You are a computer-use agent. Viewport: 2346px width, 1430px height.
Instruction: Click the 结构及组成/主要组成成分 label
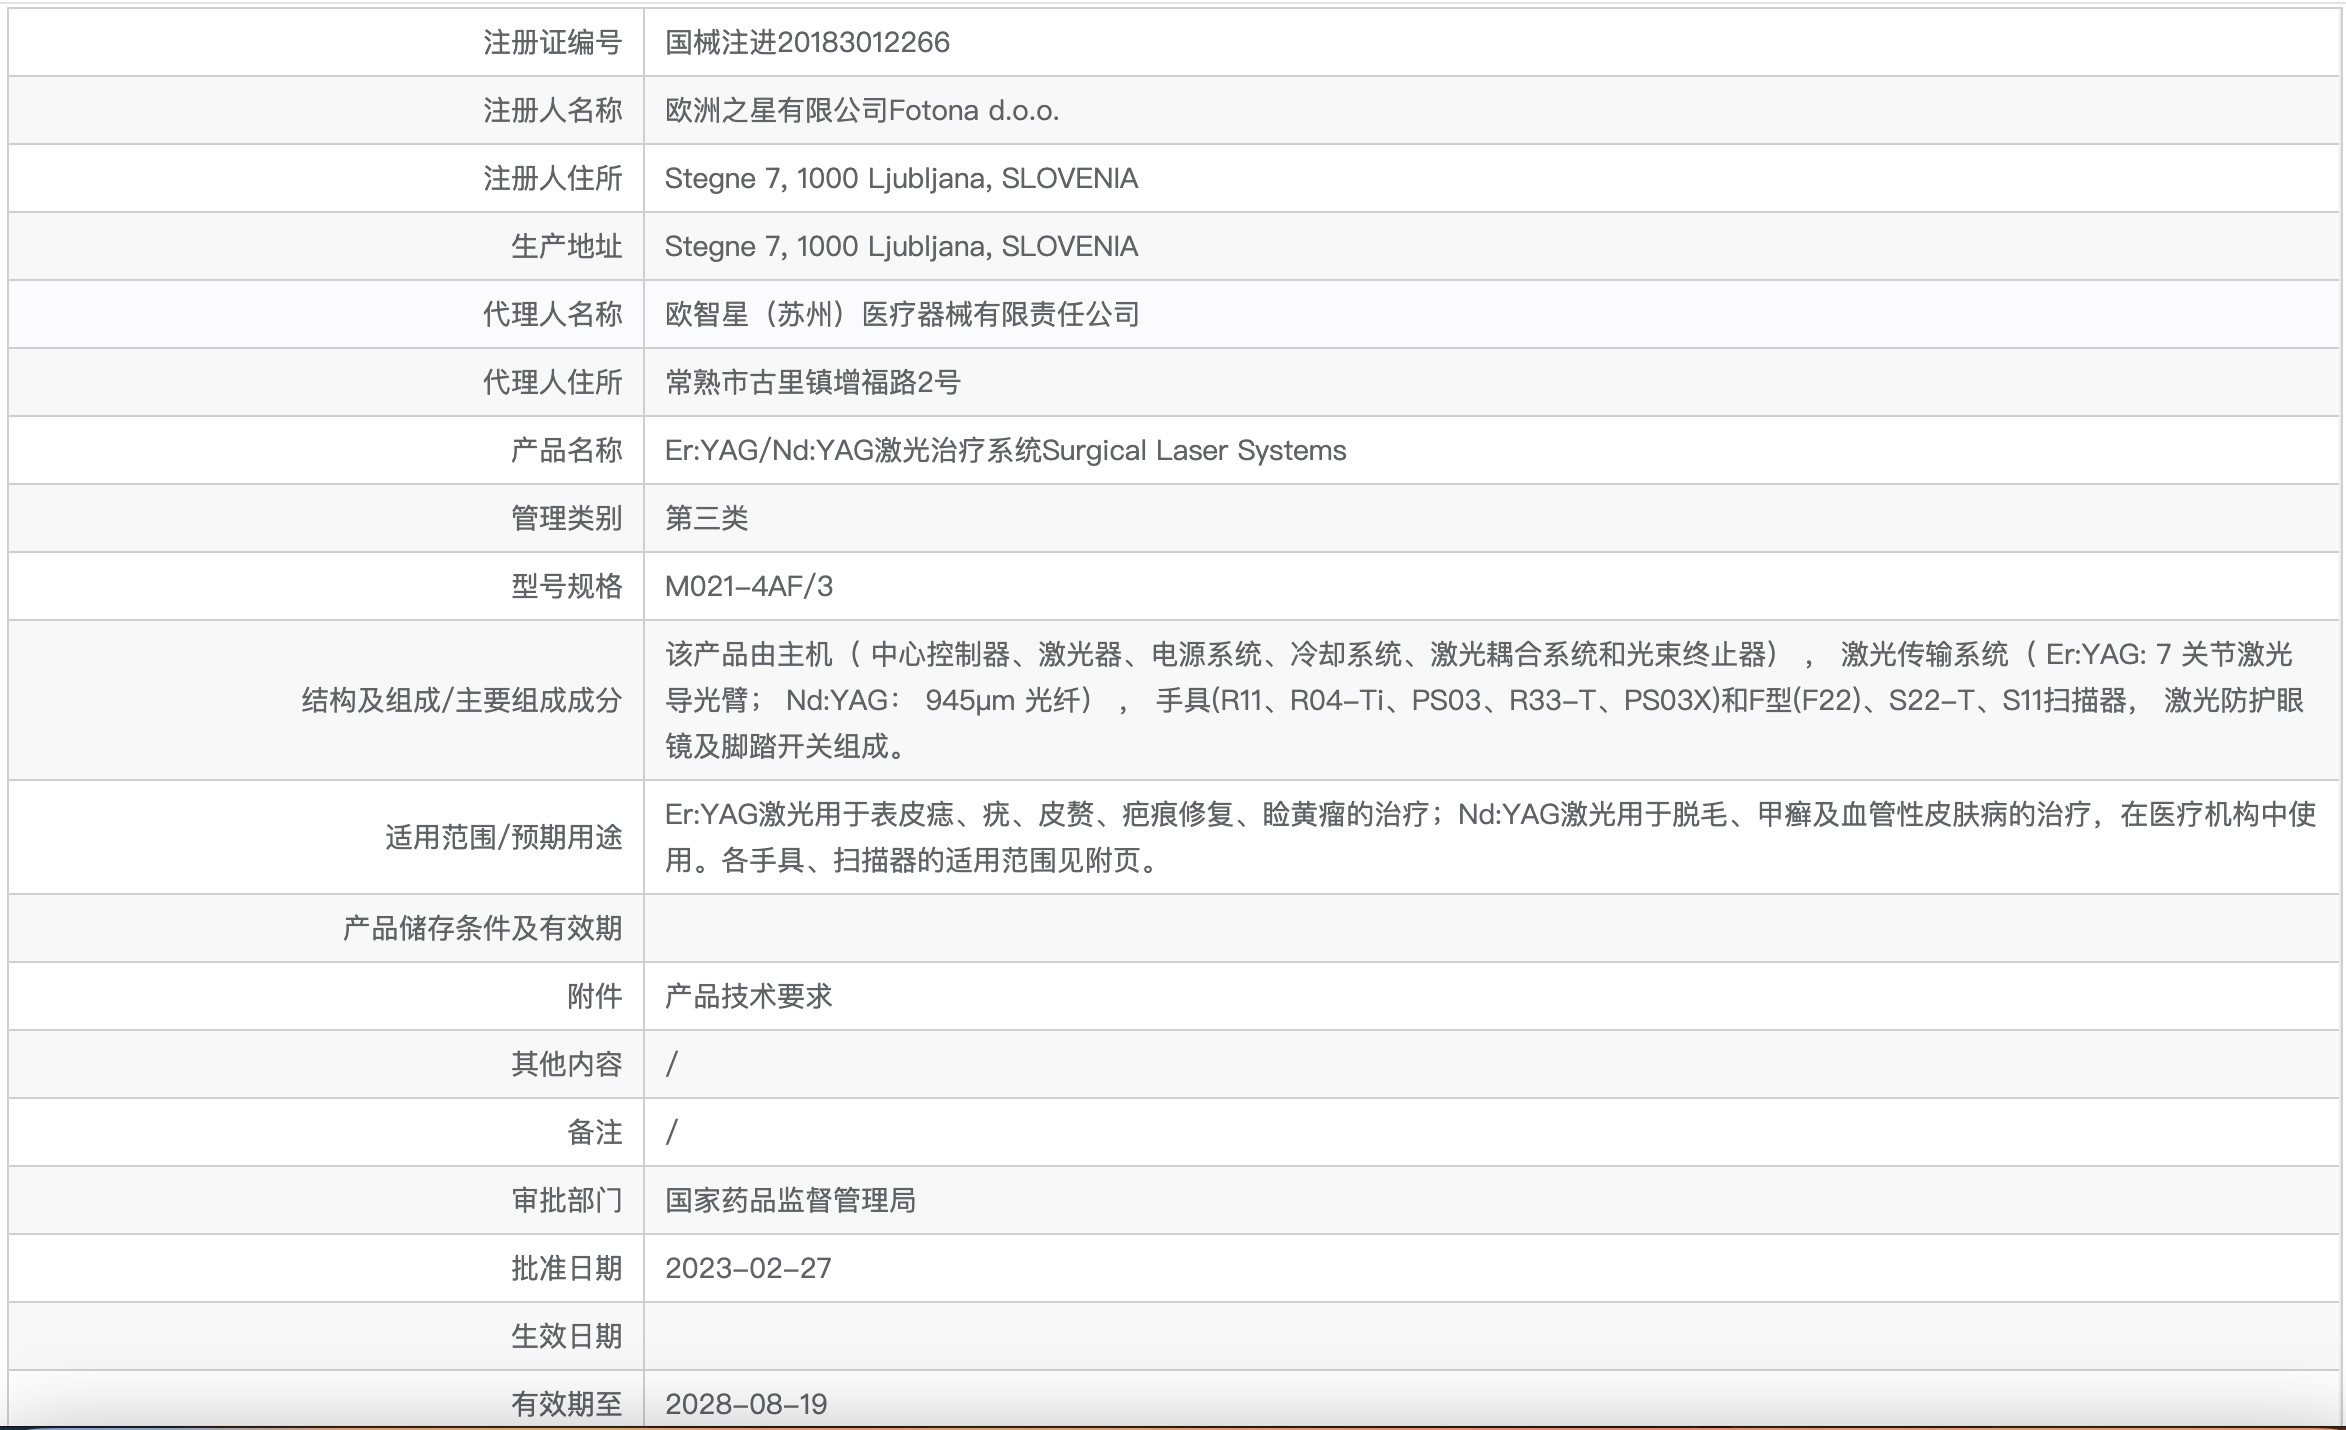(462, 700)
